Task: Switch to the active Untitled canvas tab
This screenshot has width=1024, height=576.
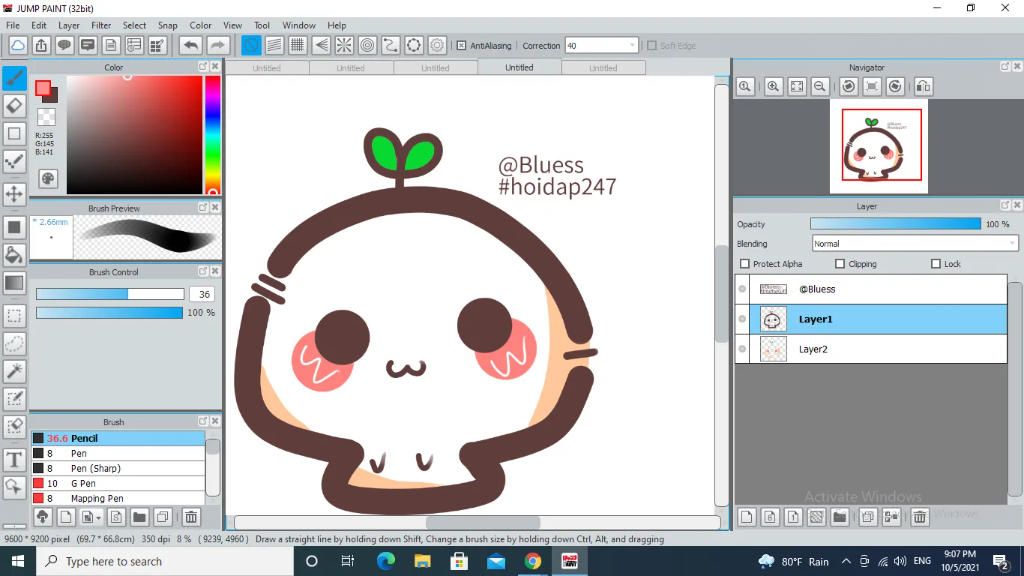Action: pyautogui.click(x=519, y=67)
